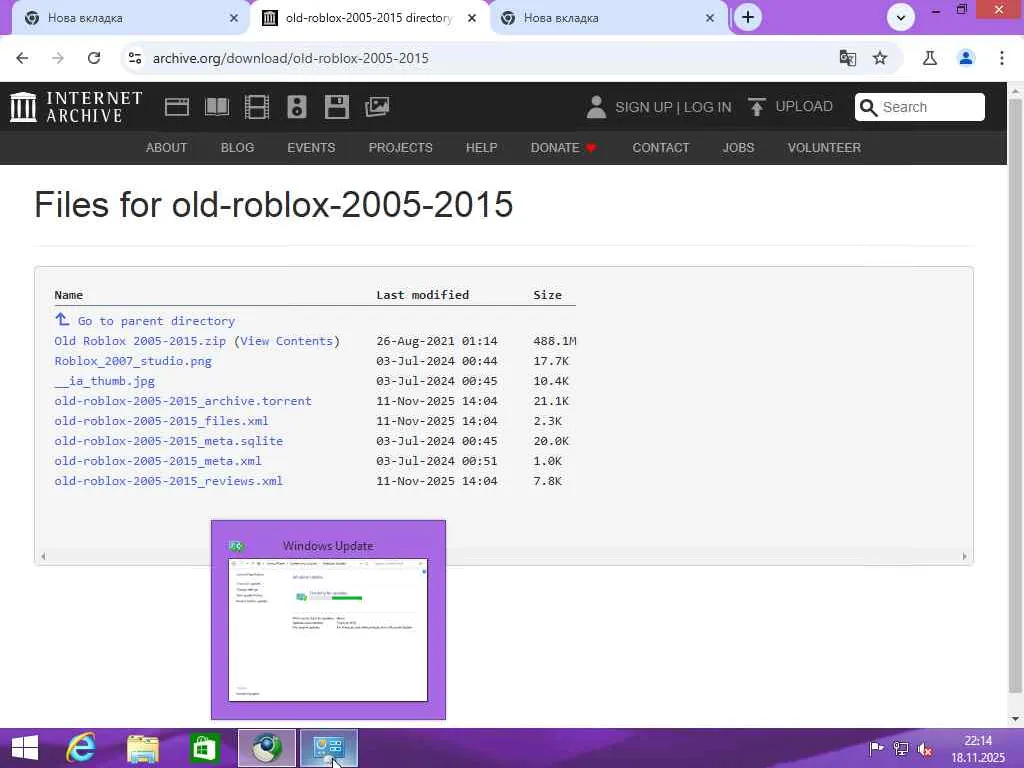Open Chrome three-dot menu
Screen dimensions: 1024x768
tap(1002, 58)
